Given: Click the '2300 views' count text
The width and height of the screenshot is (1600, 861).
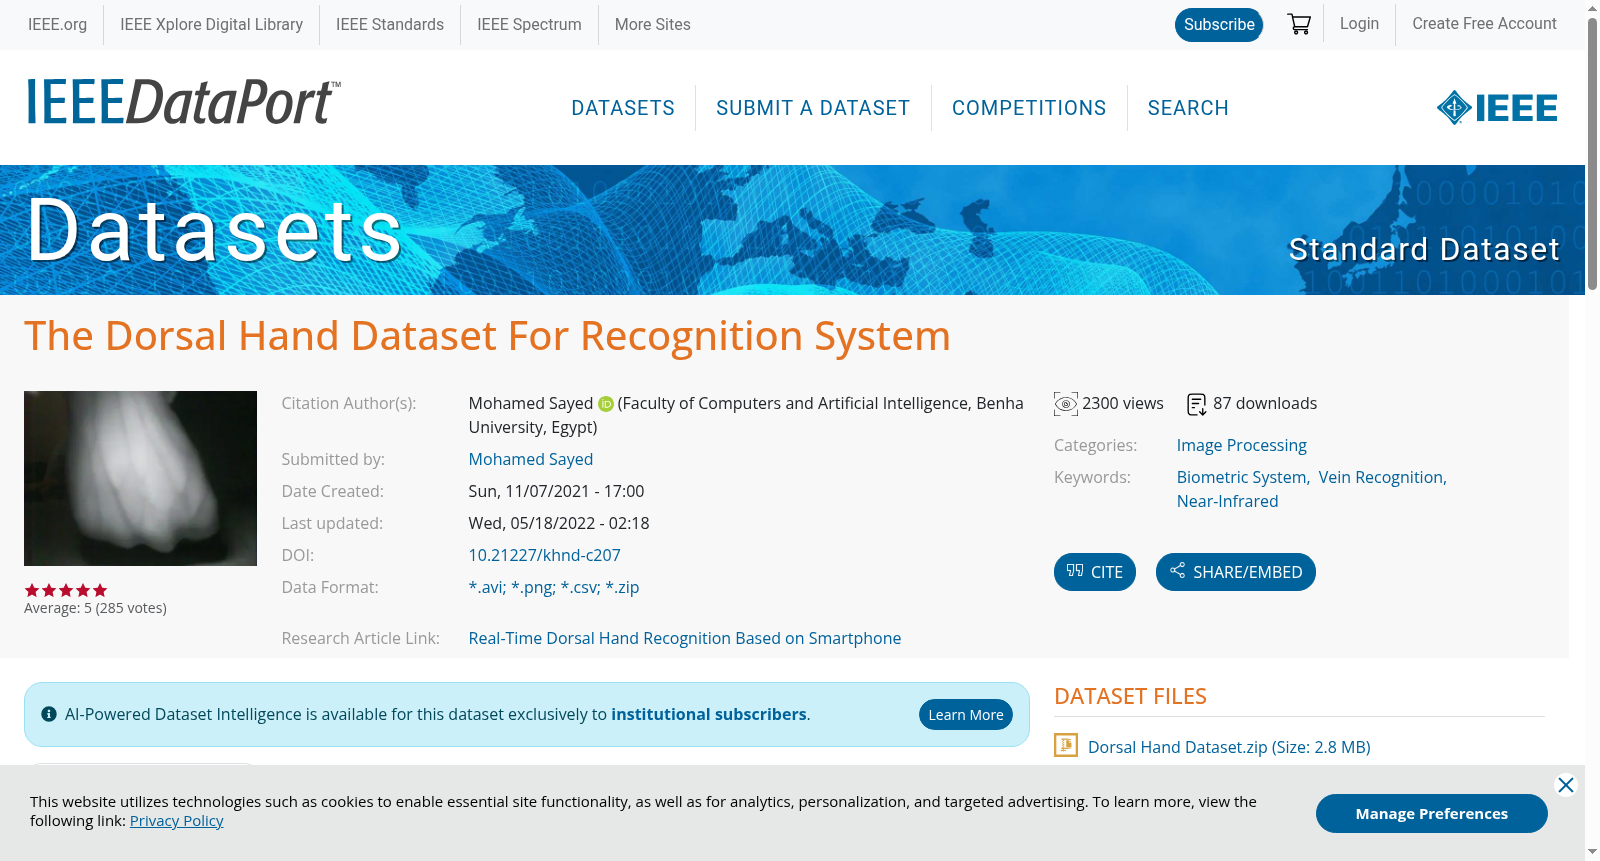Looking at the screenshot, I should point(1123,403).
